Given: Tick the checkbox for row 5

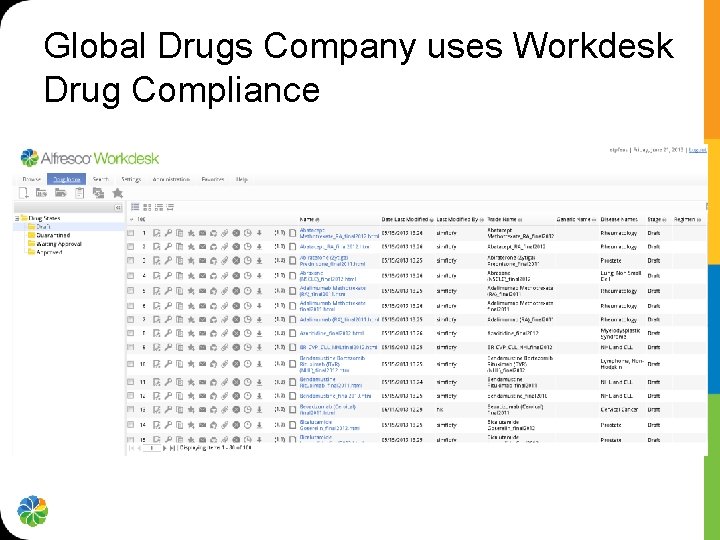Looking at the screenshot, I should (131, 291).
